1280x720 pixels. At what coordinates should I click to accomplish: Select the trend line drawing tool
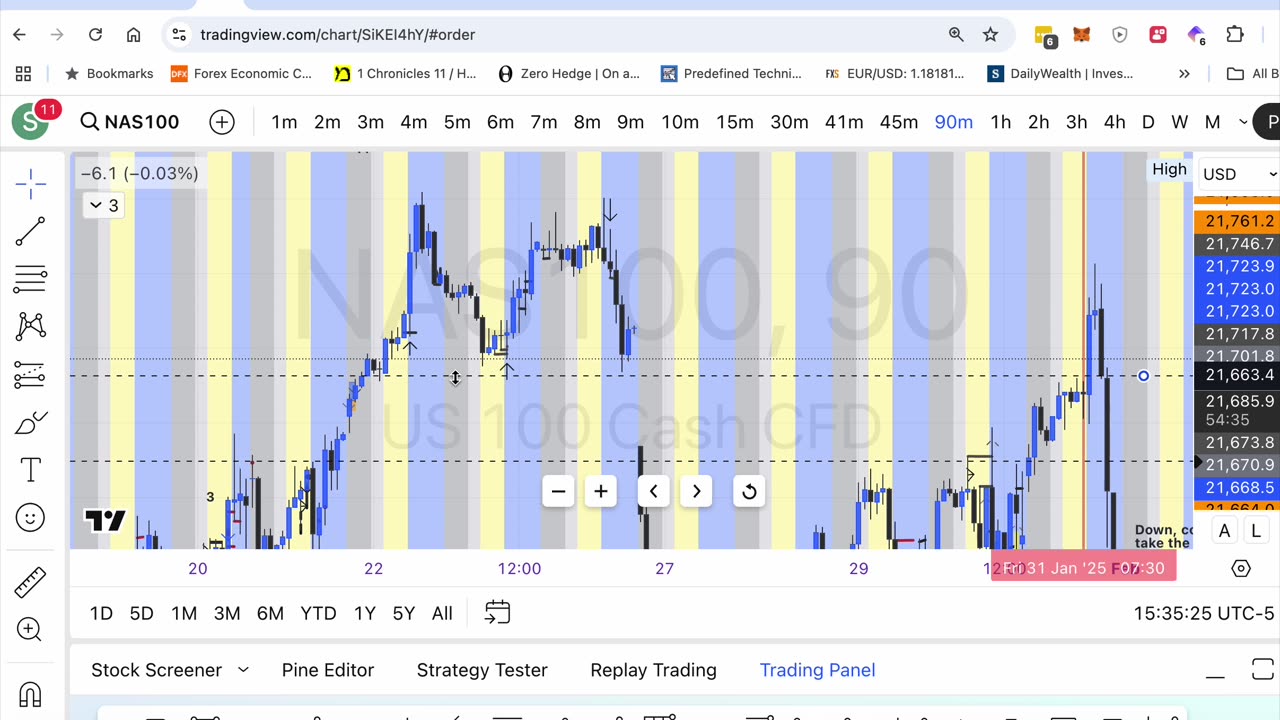pyautogui.click(x=30, y=231)
